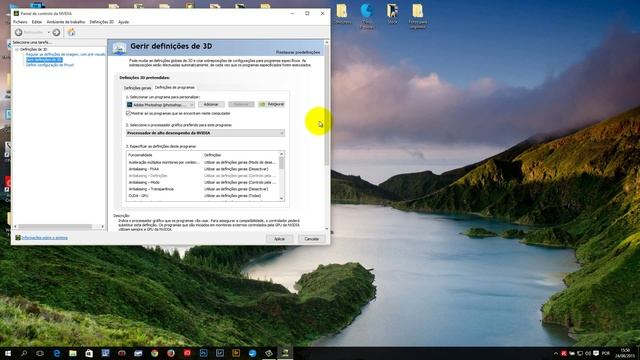Image resolution: width=640 pixels, height=360 pixels.
Task: Launch Google Chrome from the taskbar
Action: pos(154,353)
